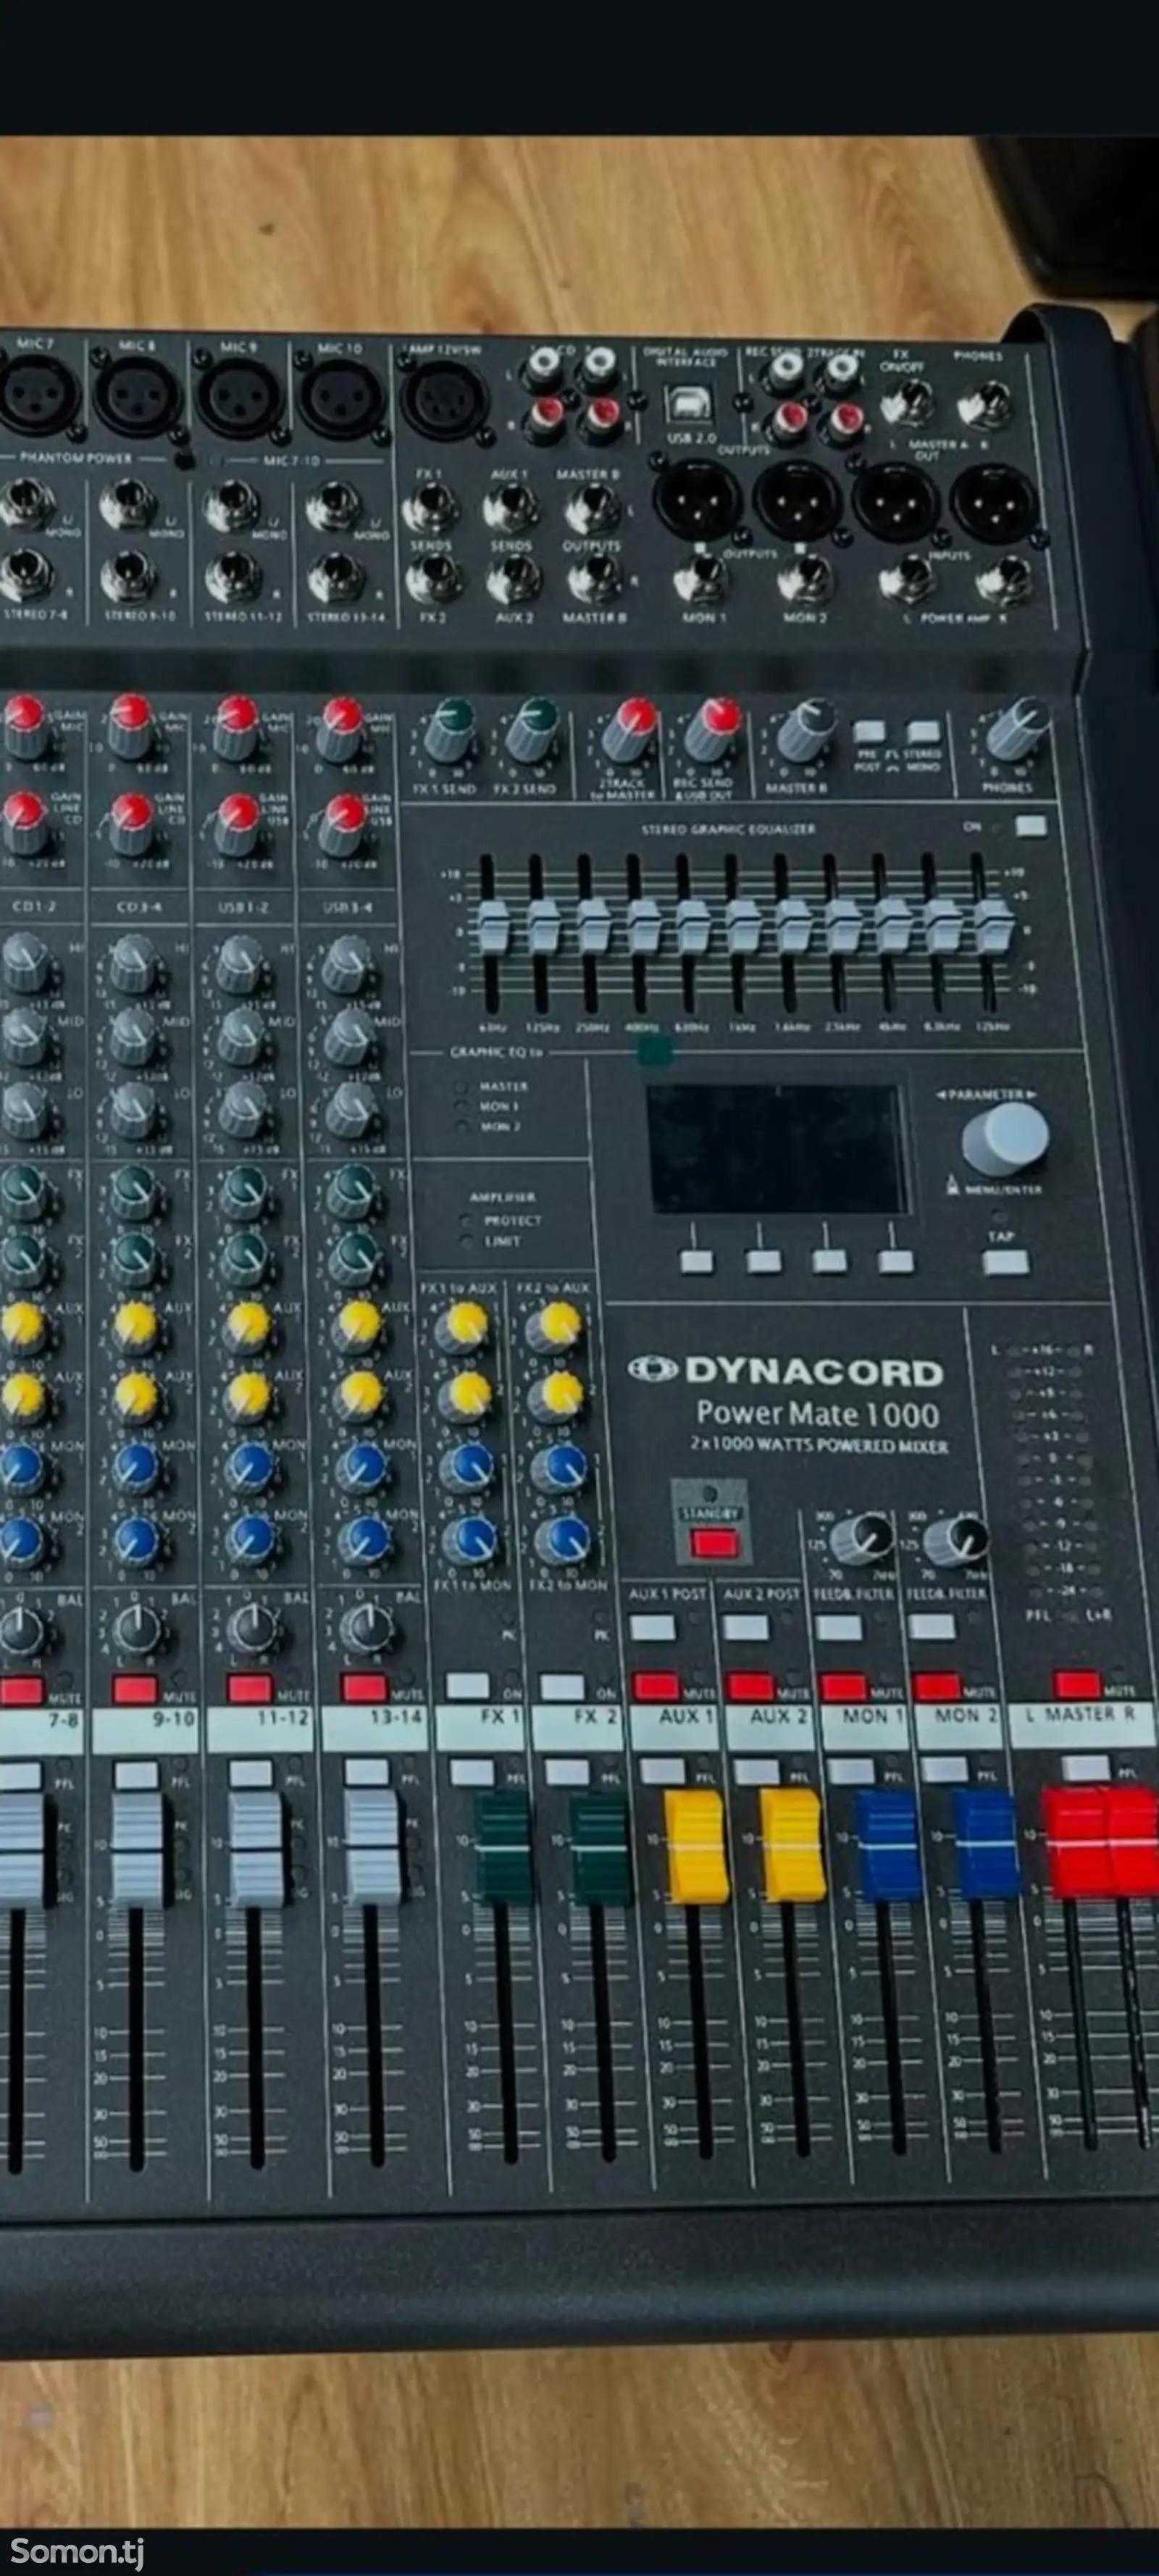The image size is (1159, 2576).
Task: Tap the TAP button below the parameter knob
Action: click(x=1005, y=1261)
